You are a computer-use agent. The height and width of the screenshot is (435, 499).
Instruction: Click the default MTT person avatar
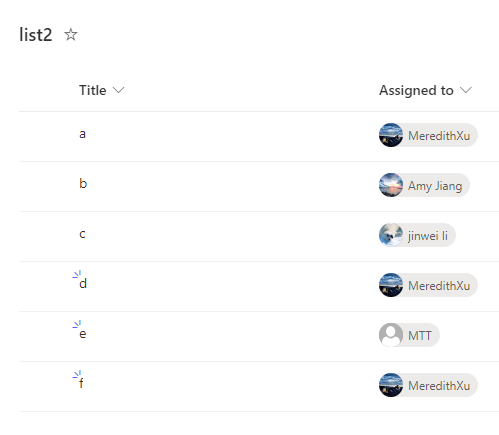tap(391, 335)
